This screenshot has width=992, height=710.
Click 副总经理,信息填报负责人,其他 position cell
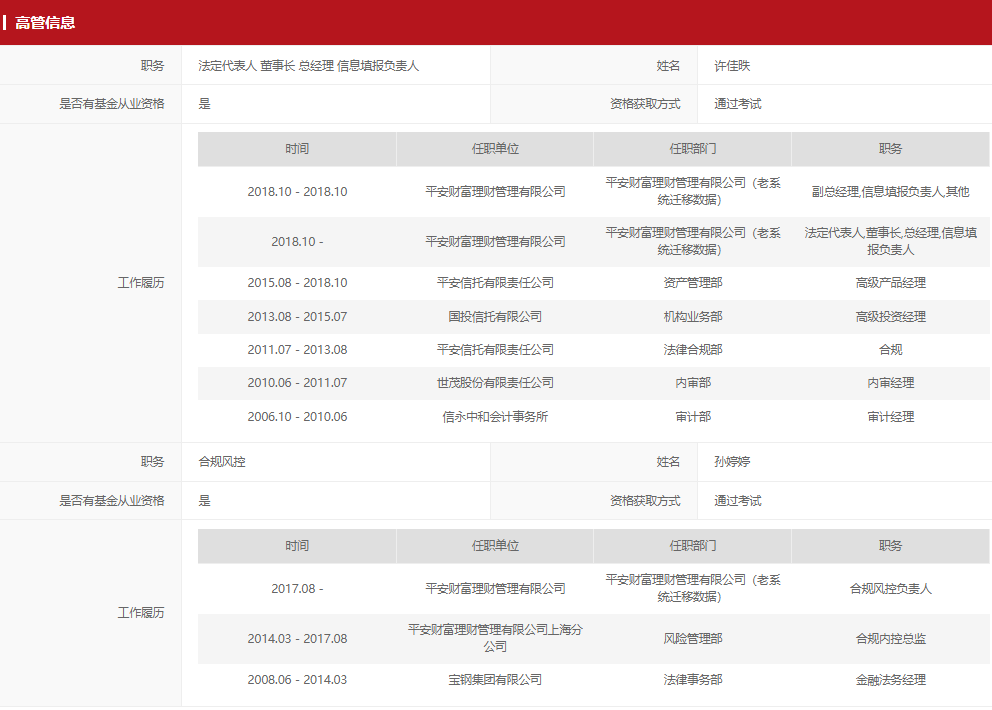(890, 192)
